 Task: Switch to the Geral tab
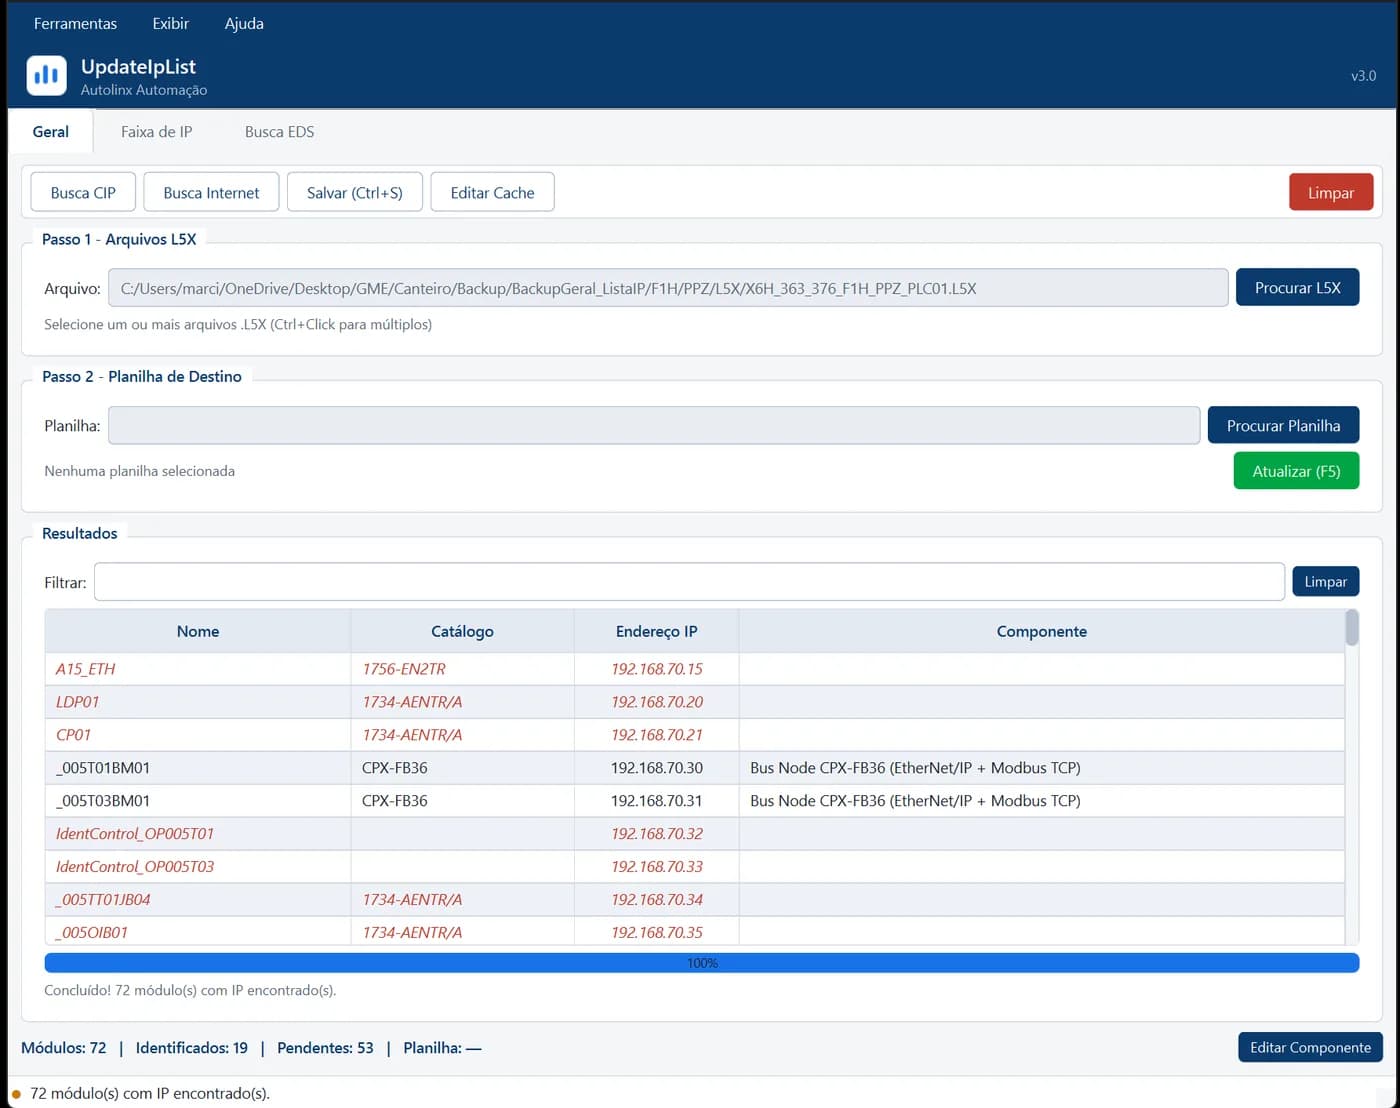(51, 132)
